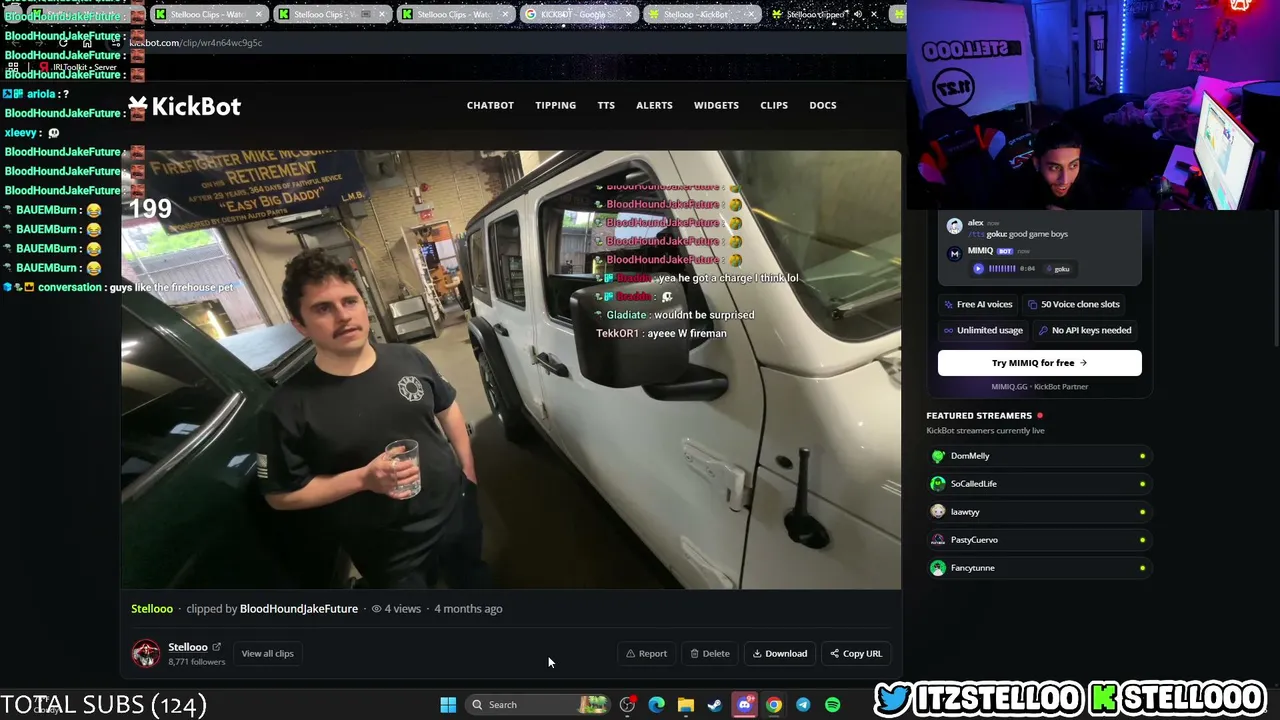Open featured streamer Fancytunne

[1038, 568]
